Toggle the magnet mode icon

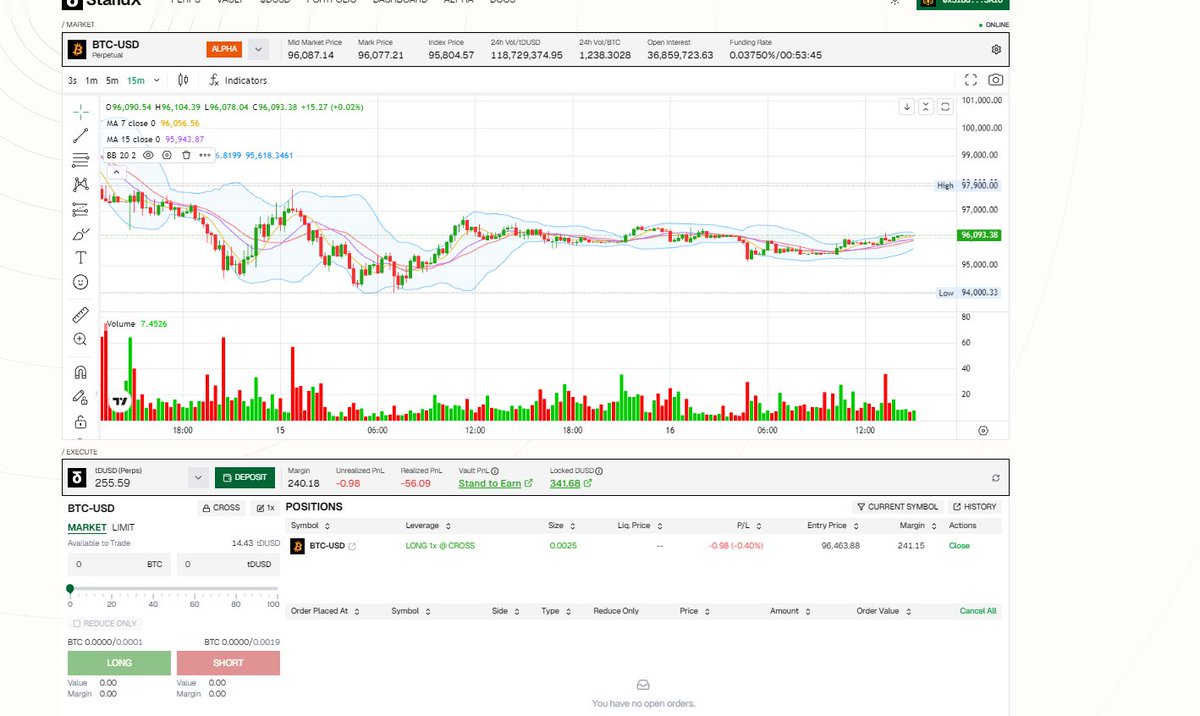pyautogui.click(x=81, y=372)
